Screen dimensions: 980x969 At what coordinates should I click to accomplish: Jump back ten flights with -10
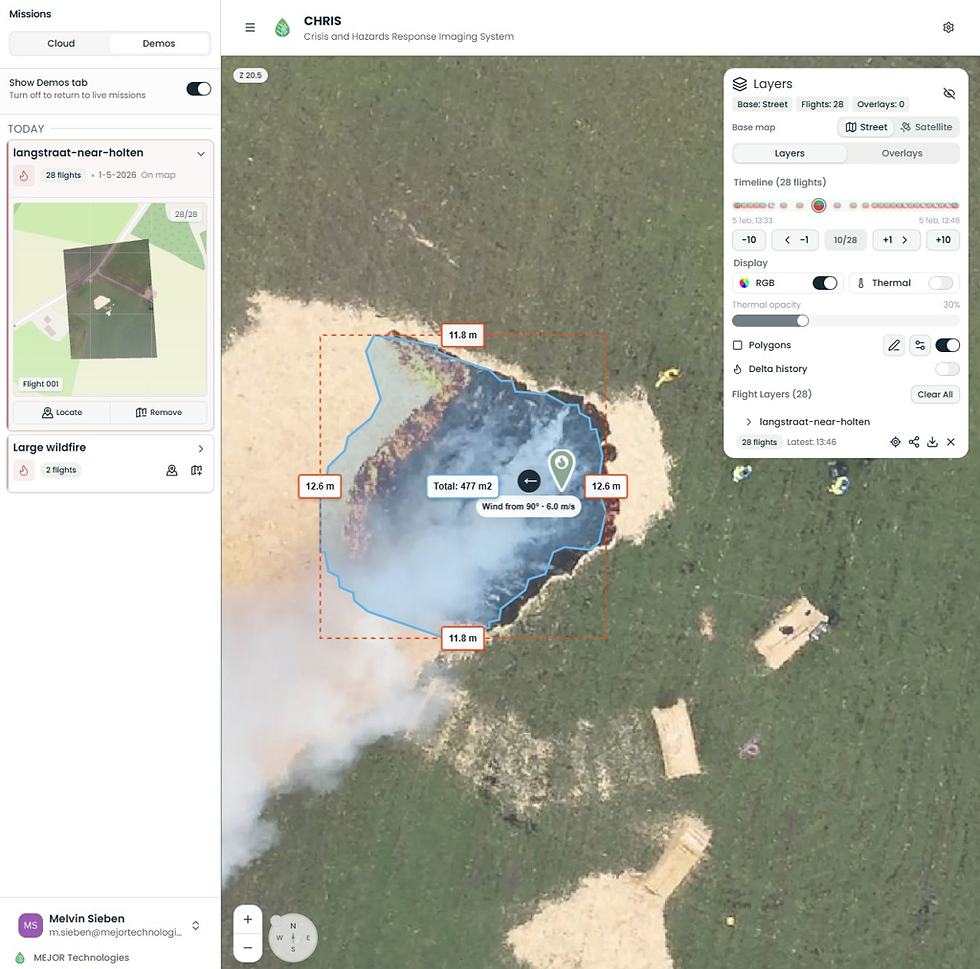coord(749,240)
